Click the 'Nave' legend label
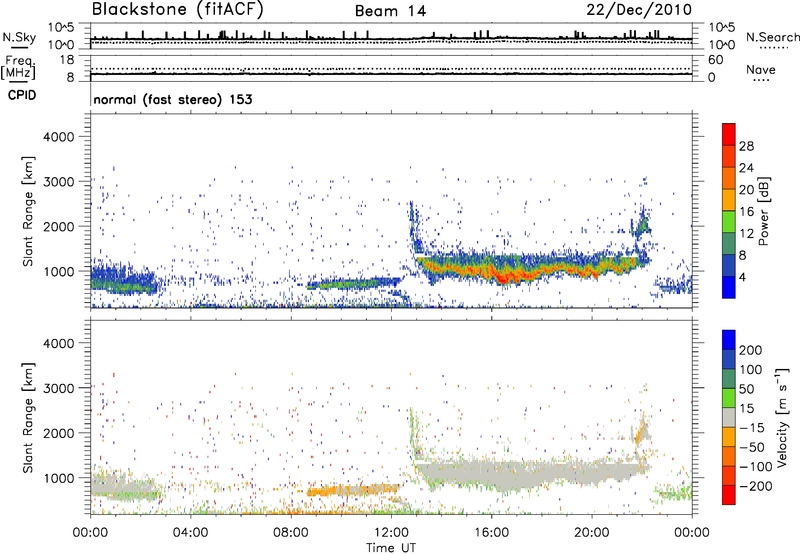Image resolution: width=800 pixels, height=554 pixels. 761,69
